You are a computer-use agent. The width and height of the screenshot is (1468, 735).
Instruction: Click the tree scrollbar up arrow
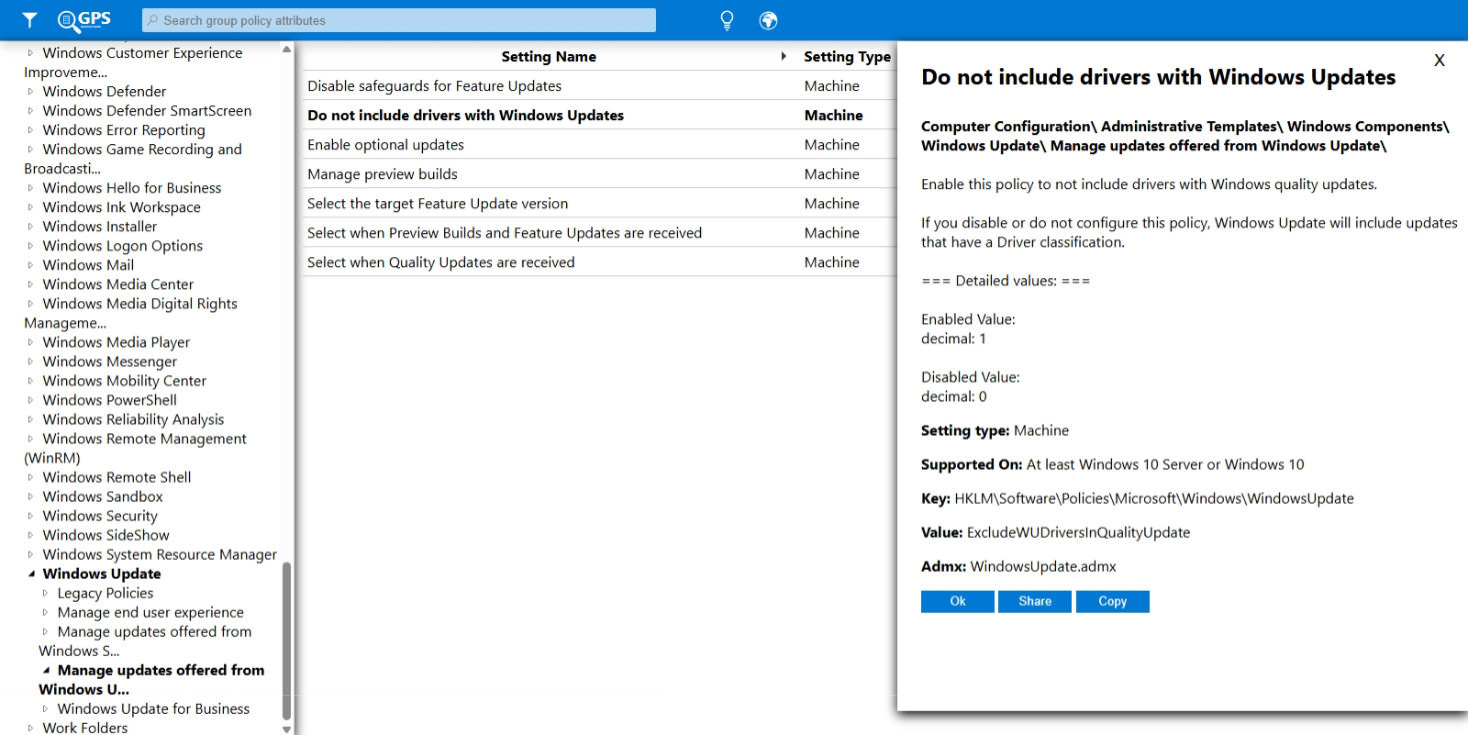point(287,49)
